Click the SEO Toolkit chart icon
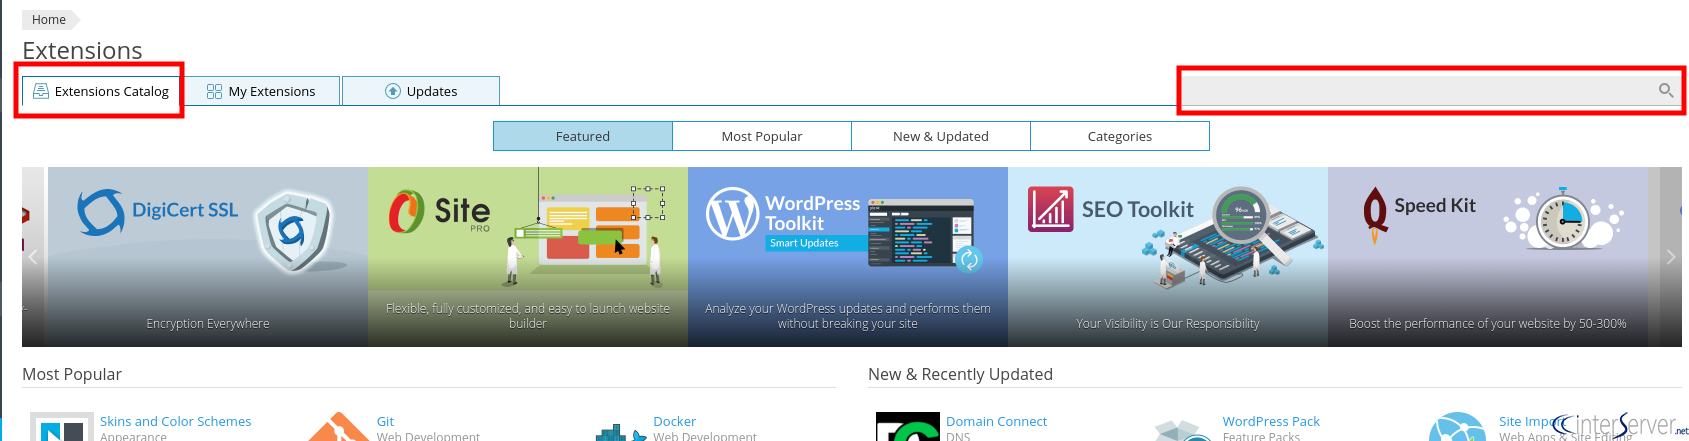The height and width of the screenshot is (441, 1689). pyautogui.click(x=1051, y=209)
